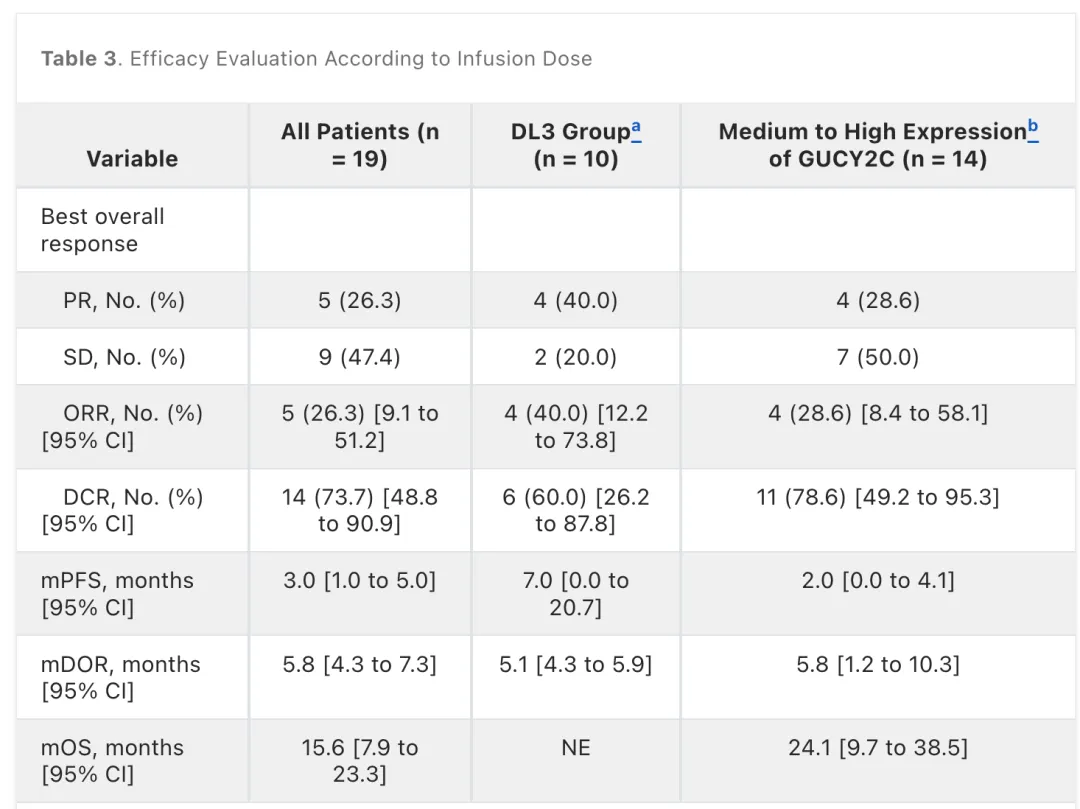Select the 'SD, No. (%)' row label
The width and height of the screenshot is (1080, 809).
click(125, 357)
